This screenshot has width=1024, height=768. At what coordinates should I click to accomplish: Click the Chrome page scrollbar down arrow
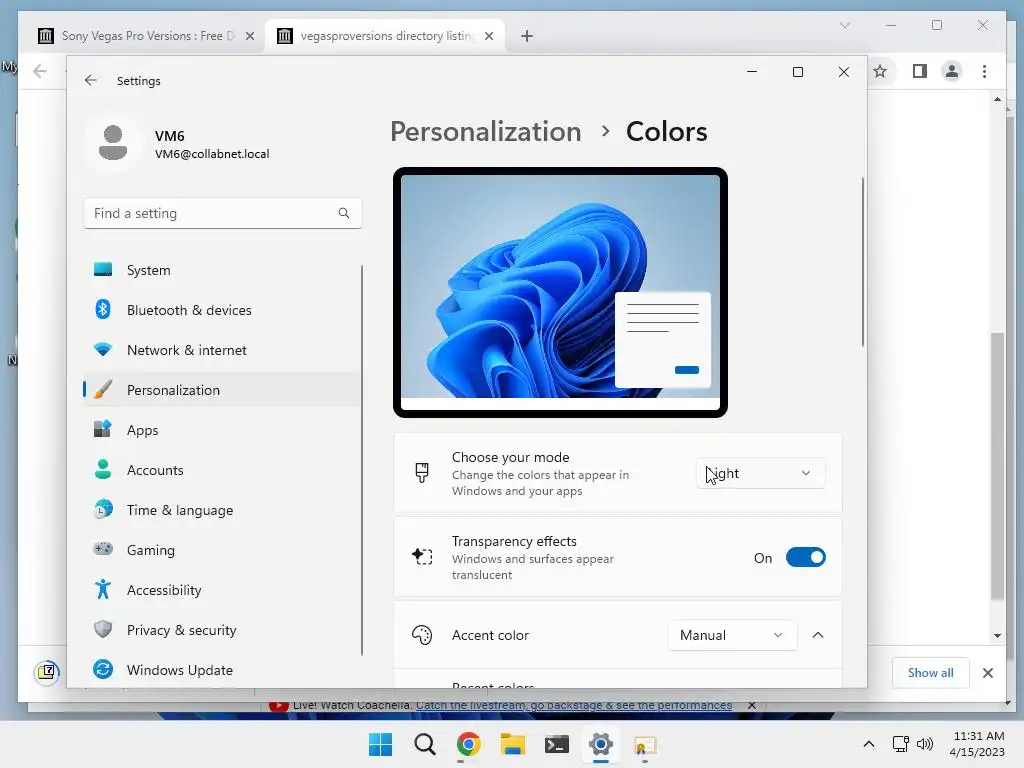coord(997,635)
